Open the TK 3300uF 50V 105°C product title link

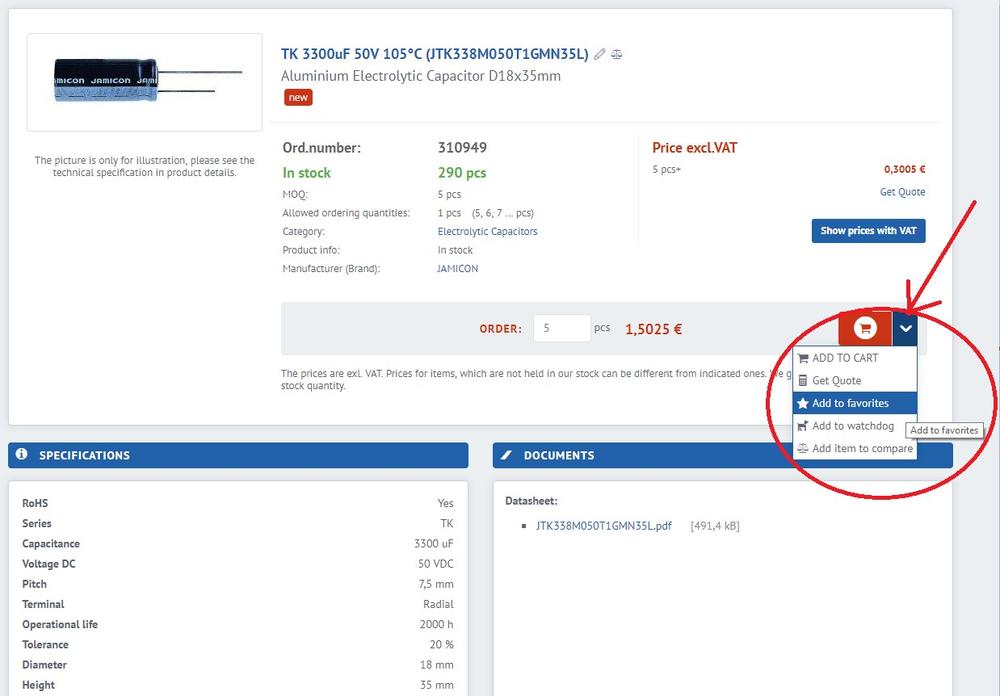tap(434, 54)
